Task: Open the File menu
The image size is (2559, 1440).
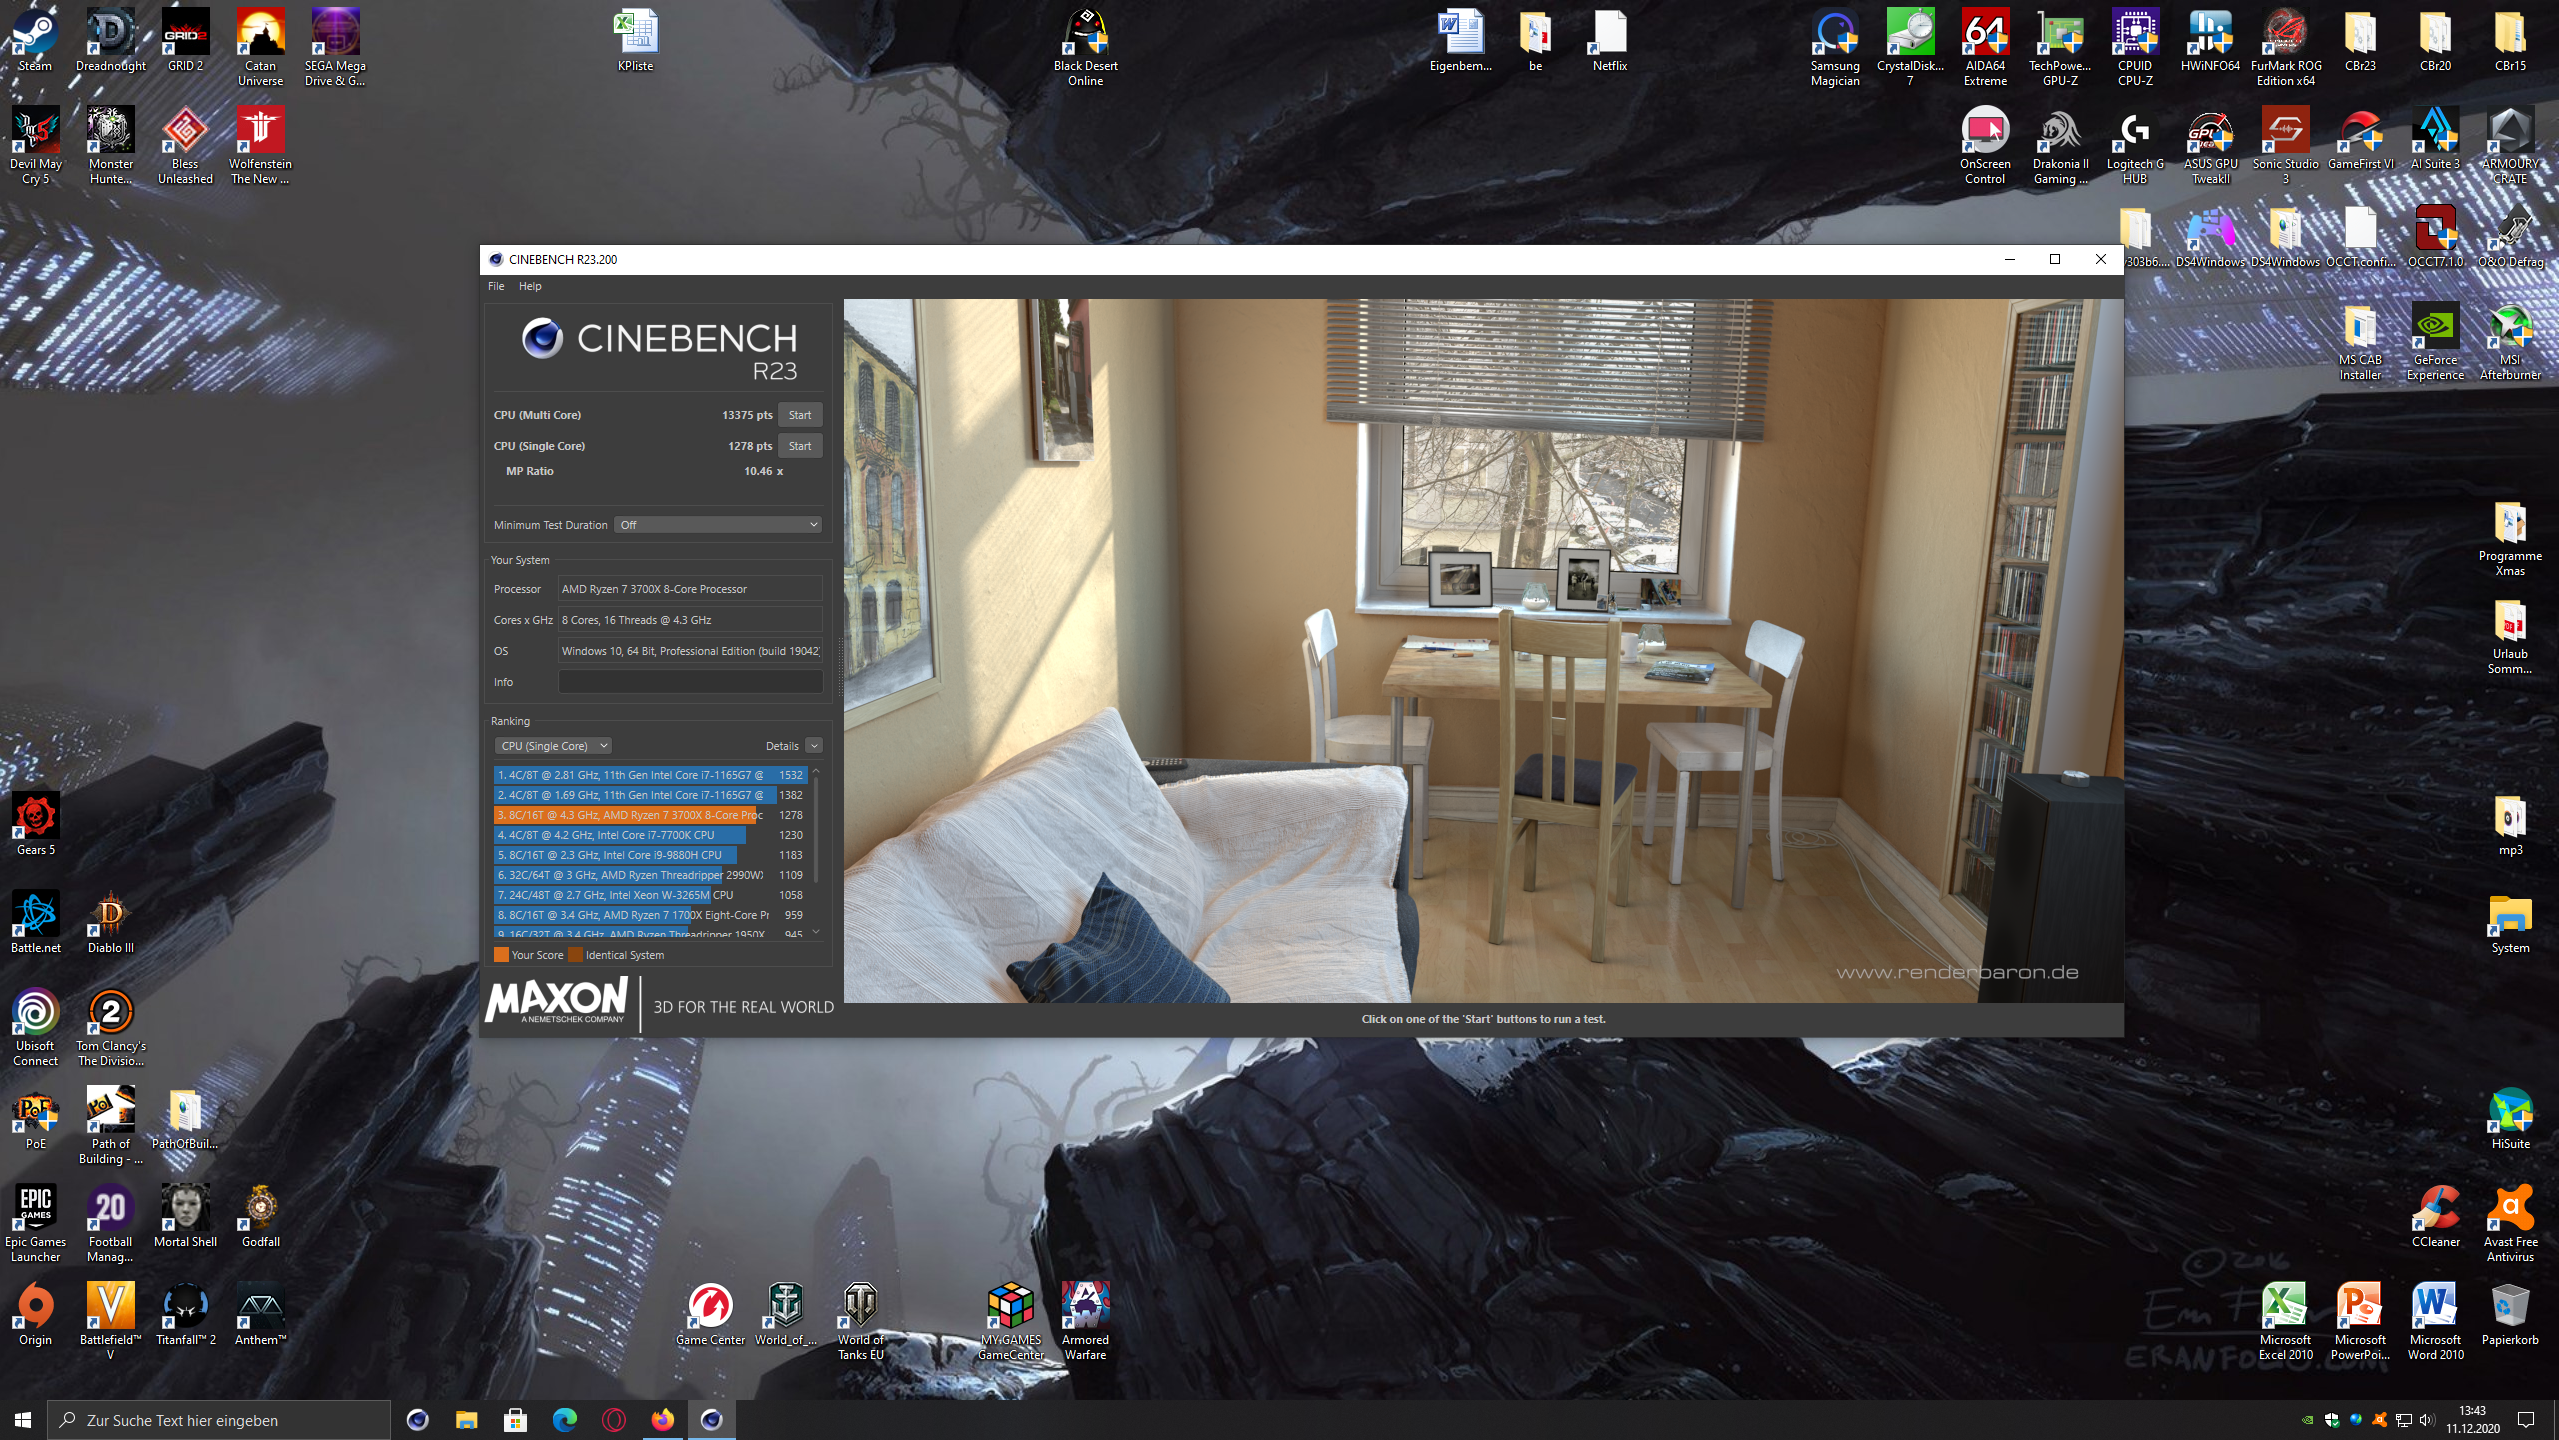Action: pos(496,286)
